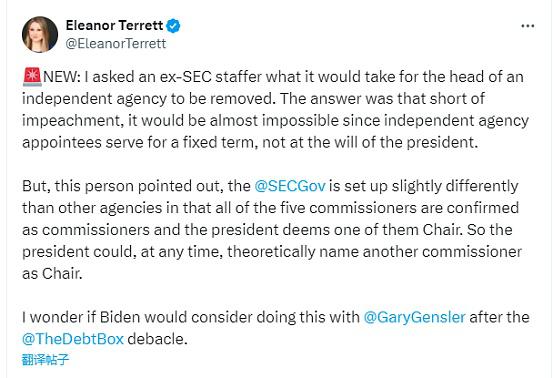Open the three-dot more options menu
The width and height of the screenshot is (554, 378).
528,26
